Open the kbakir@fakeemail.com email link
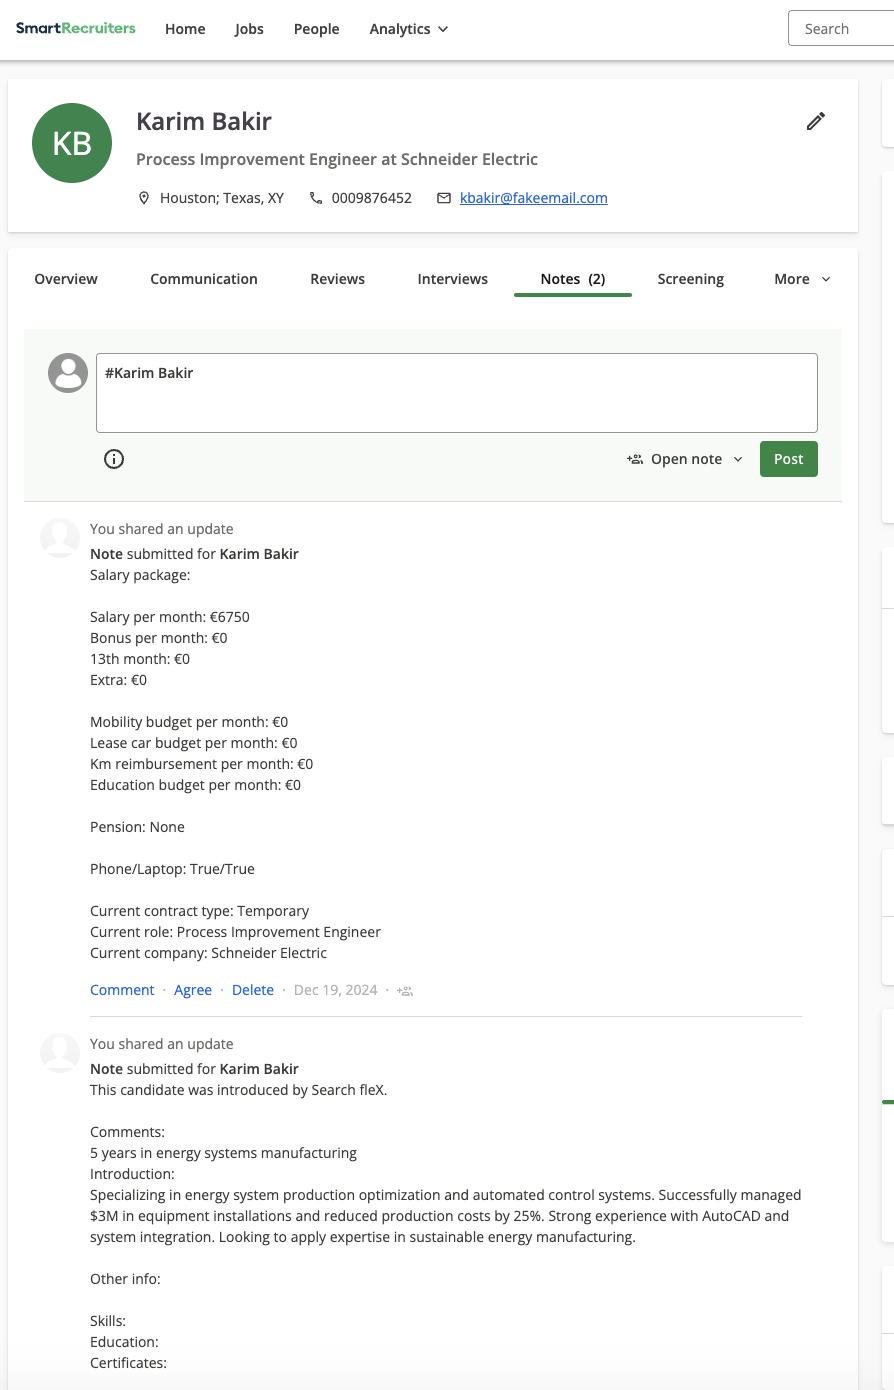The width and height of the screenshot is (894, 1390). [534, 198]
